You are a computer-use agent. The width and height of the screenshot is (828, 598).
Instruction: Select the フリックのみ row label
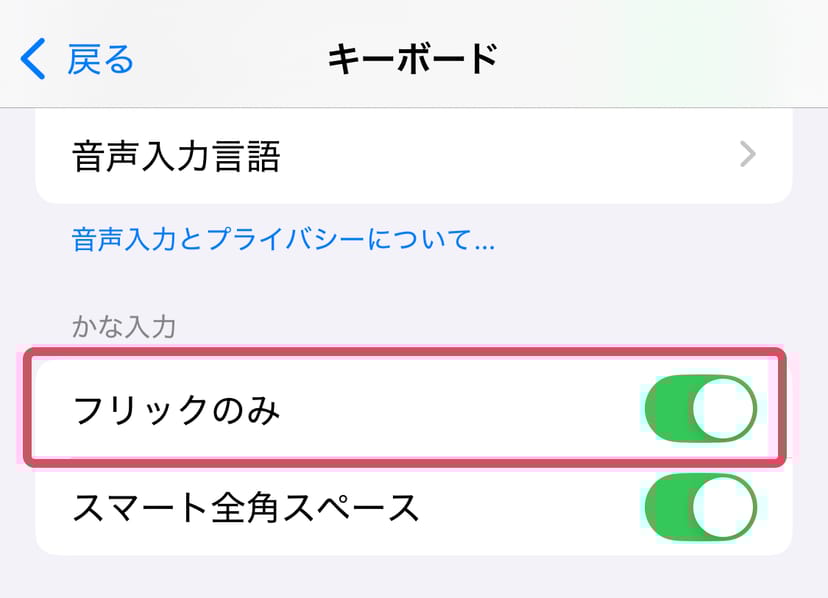click(x=176, y=410)
